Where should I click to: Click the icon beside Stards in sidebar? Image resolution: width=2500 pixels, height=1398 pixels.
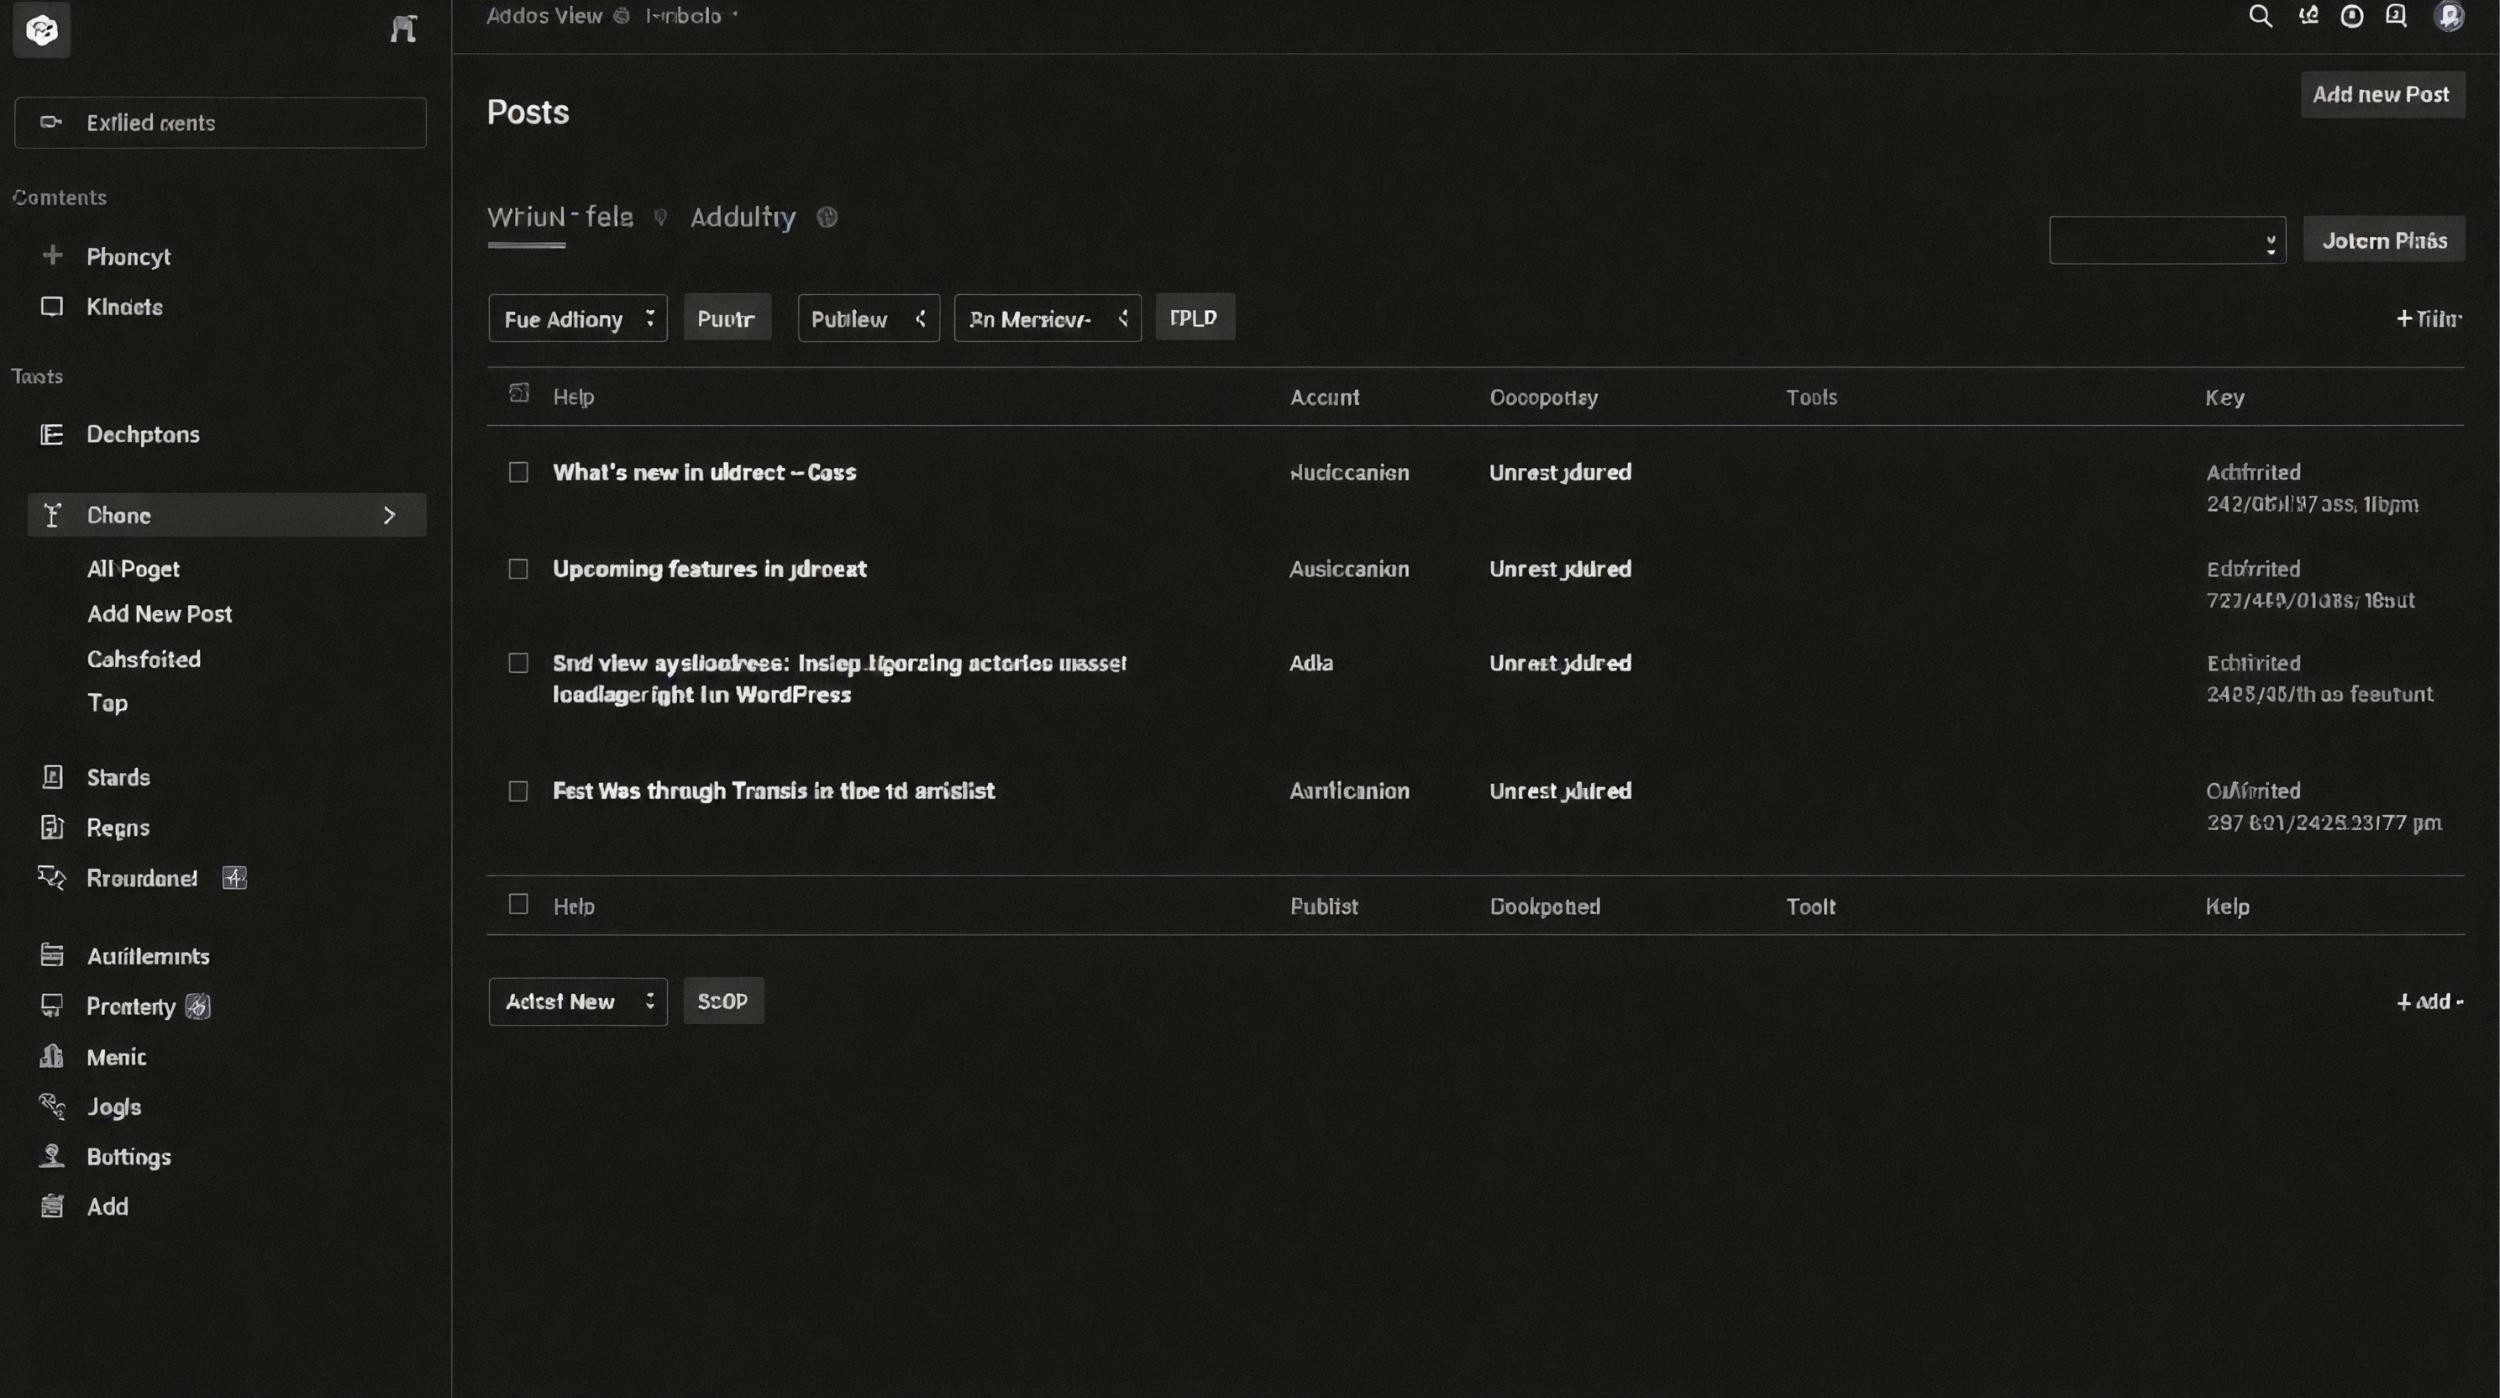(x=52, y=777)
